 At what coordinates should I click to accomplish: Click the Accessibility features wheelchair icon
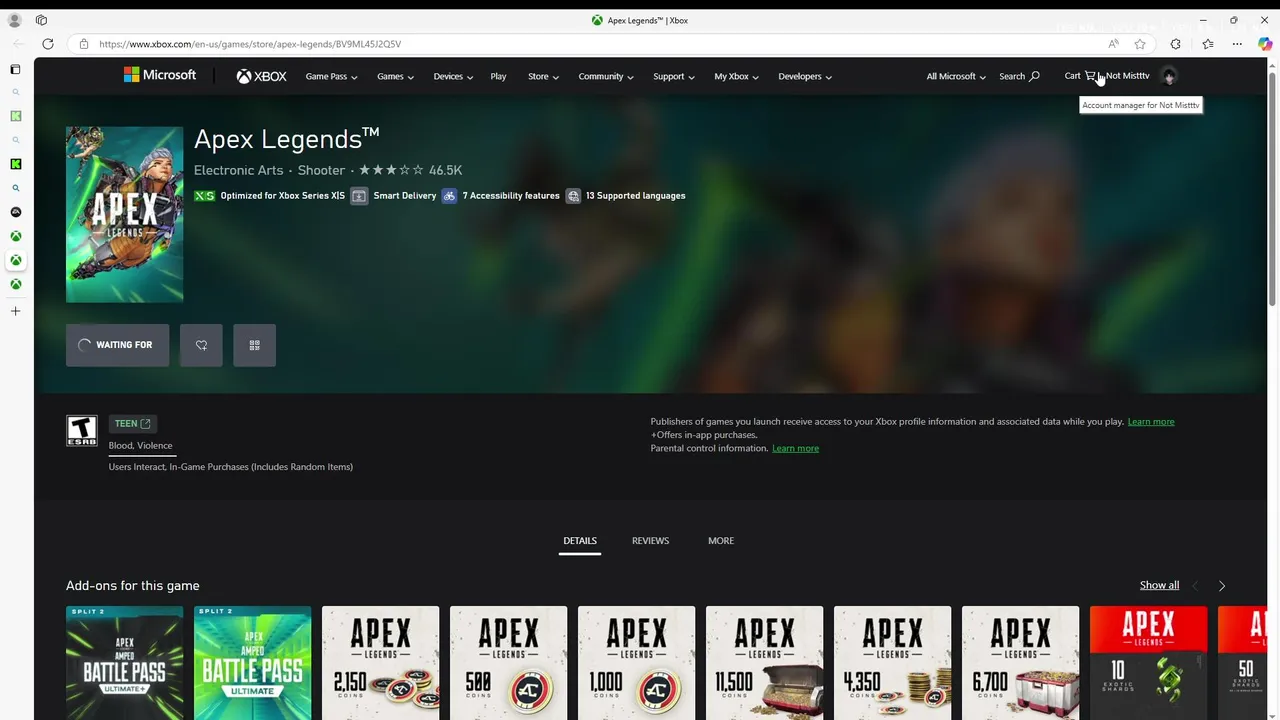pyautogui.click(x=449, y=196)
